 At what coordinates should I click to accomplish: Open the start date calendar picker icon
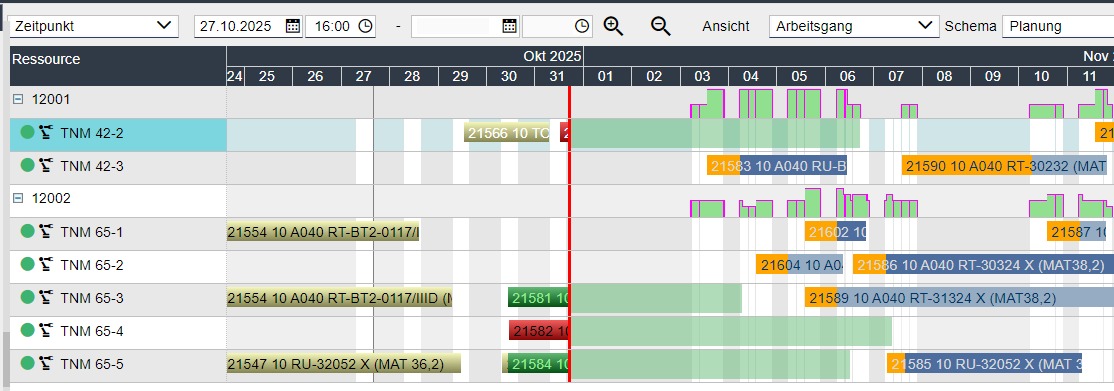tap(293, 26)
